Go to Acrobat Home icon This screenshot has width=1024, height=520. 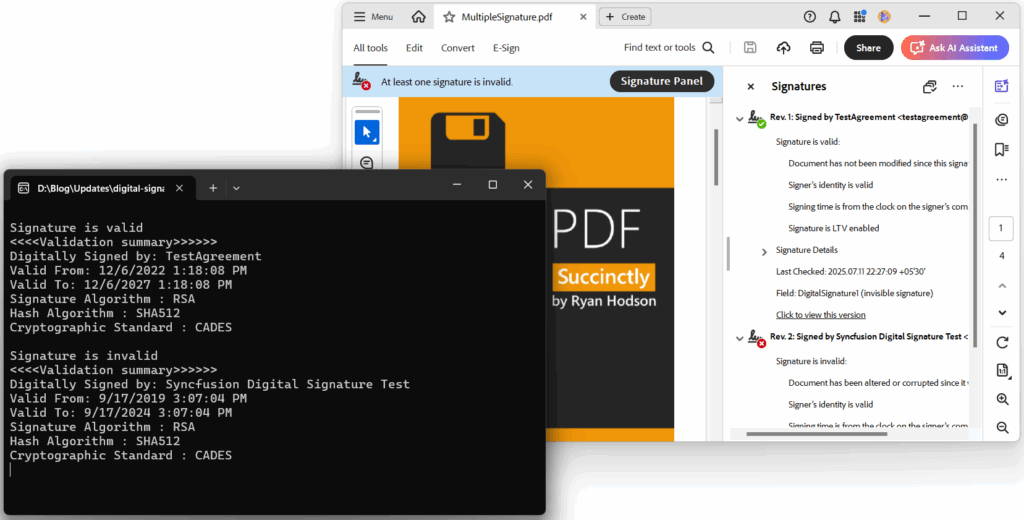(419, 17)
